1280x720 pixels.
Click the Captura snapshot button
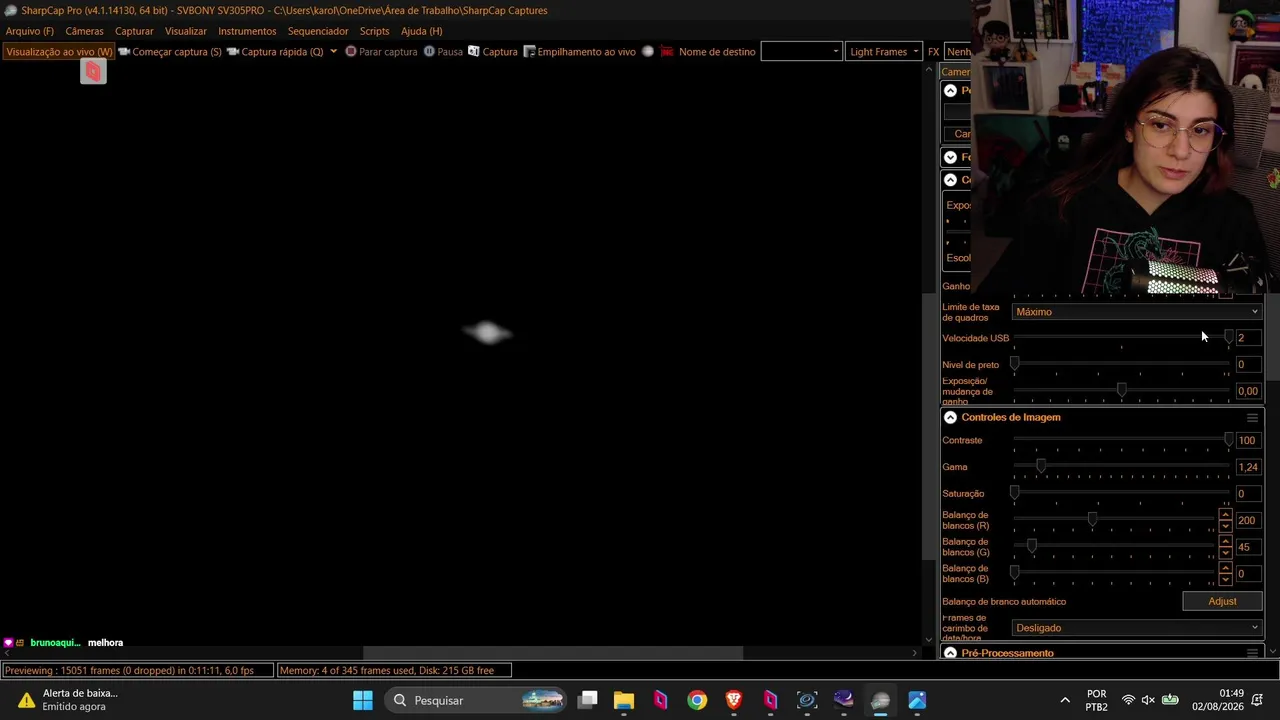pyautogui.click(x=493, y=52)
